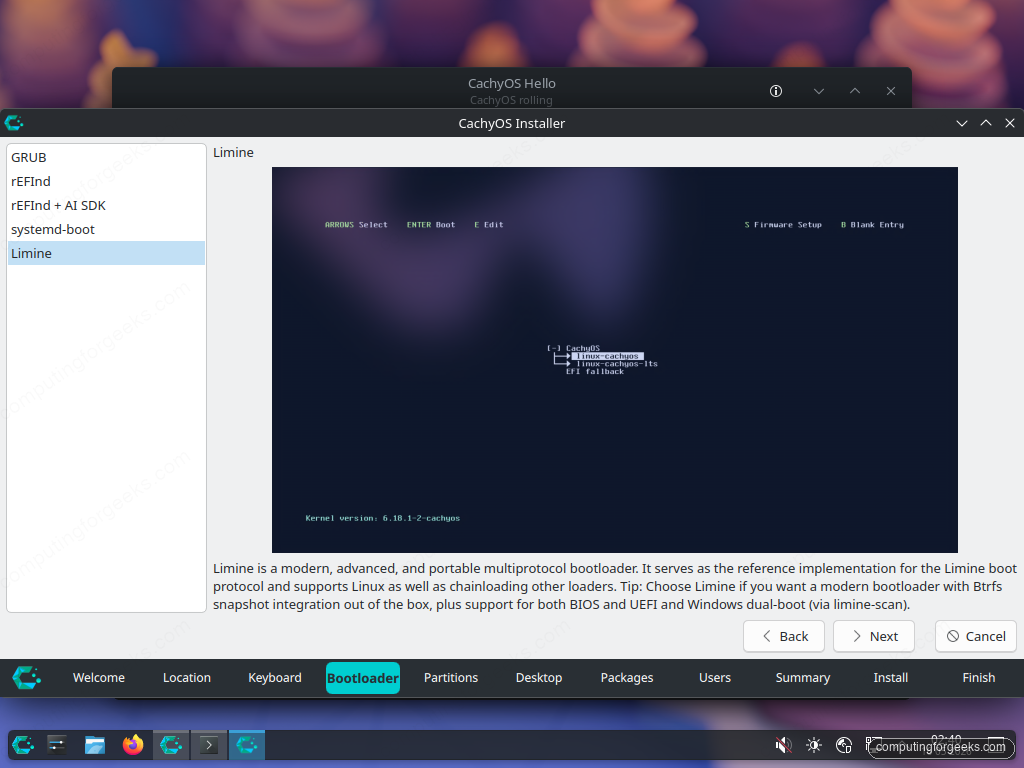Click the CachyOS logo in installer step bar
This screenshot has width=1024, height=768.
click(x=27, y=678)
